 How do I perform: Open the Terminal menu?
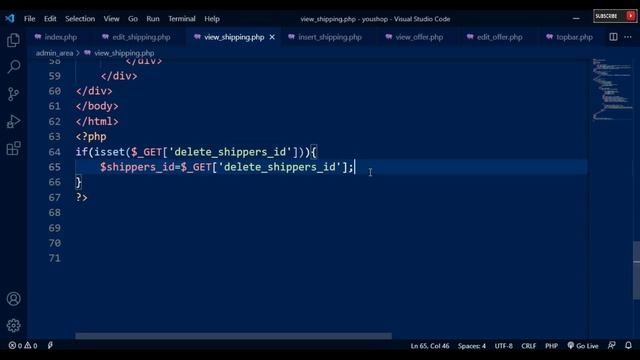pos(182,19)
